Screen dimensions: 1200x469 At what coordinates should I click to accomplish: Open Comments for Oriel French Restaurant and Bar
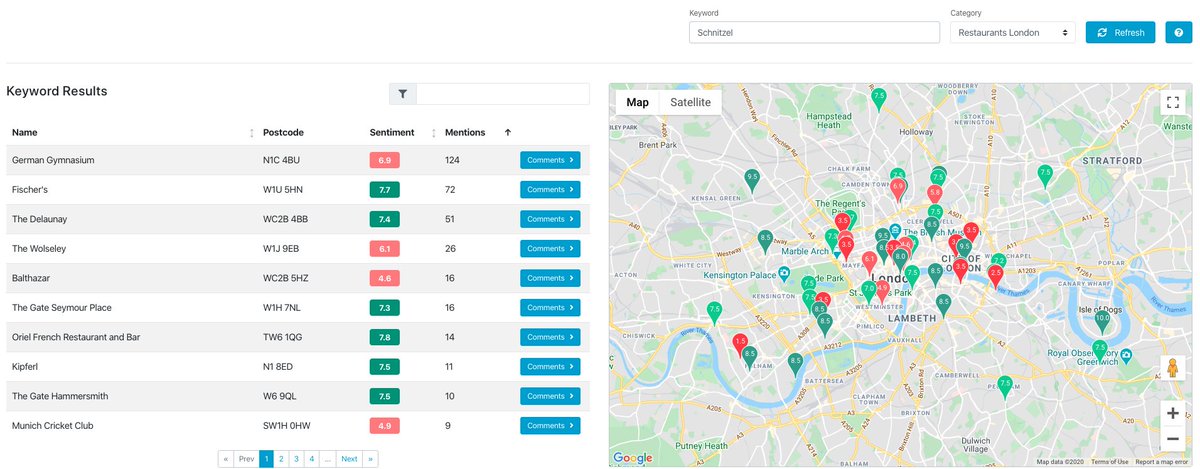(550, 337)
